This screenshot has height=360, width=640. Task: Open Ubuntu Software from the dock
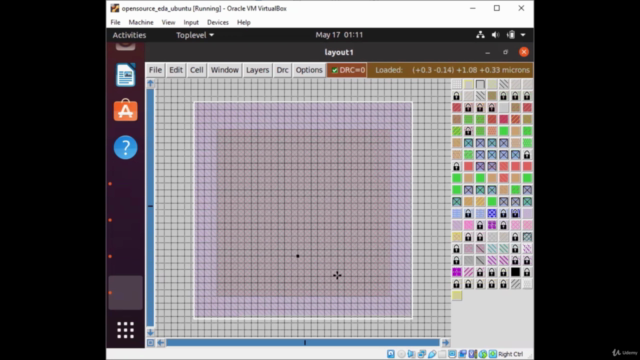point(125,110)
